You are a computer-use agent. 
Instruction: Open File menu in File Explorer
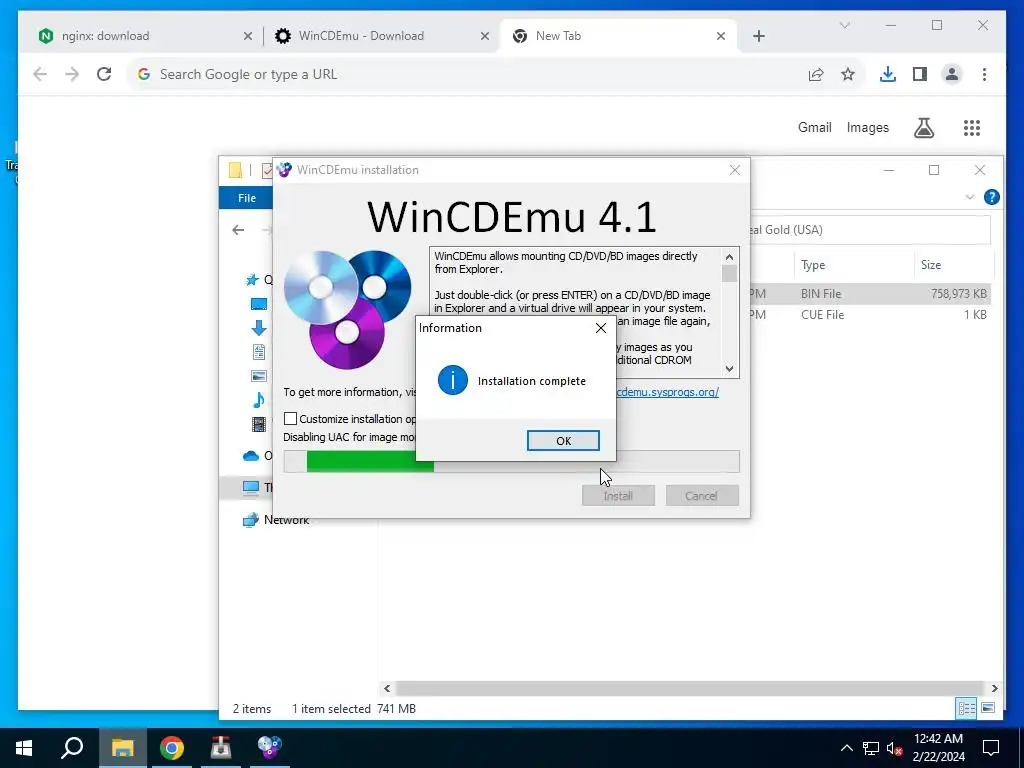[247, 198]
